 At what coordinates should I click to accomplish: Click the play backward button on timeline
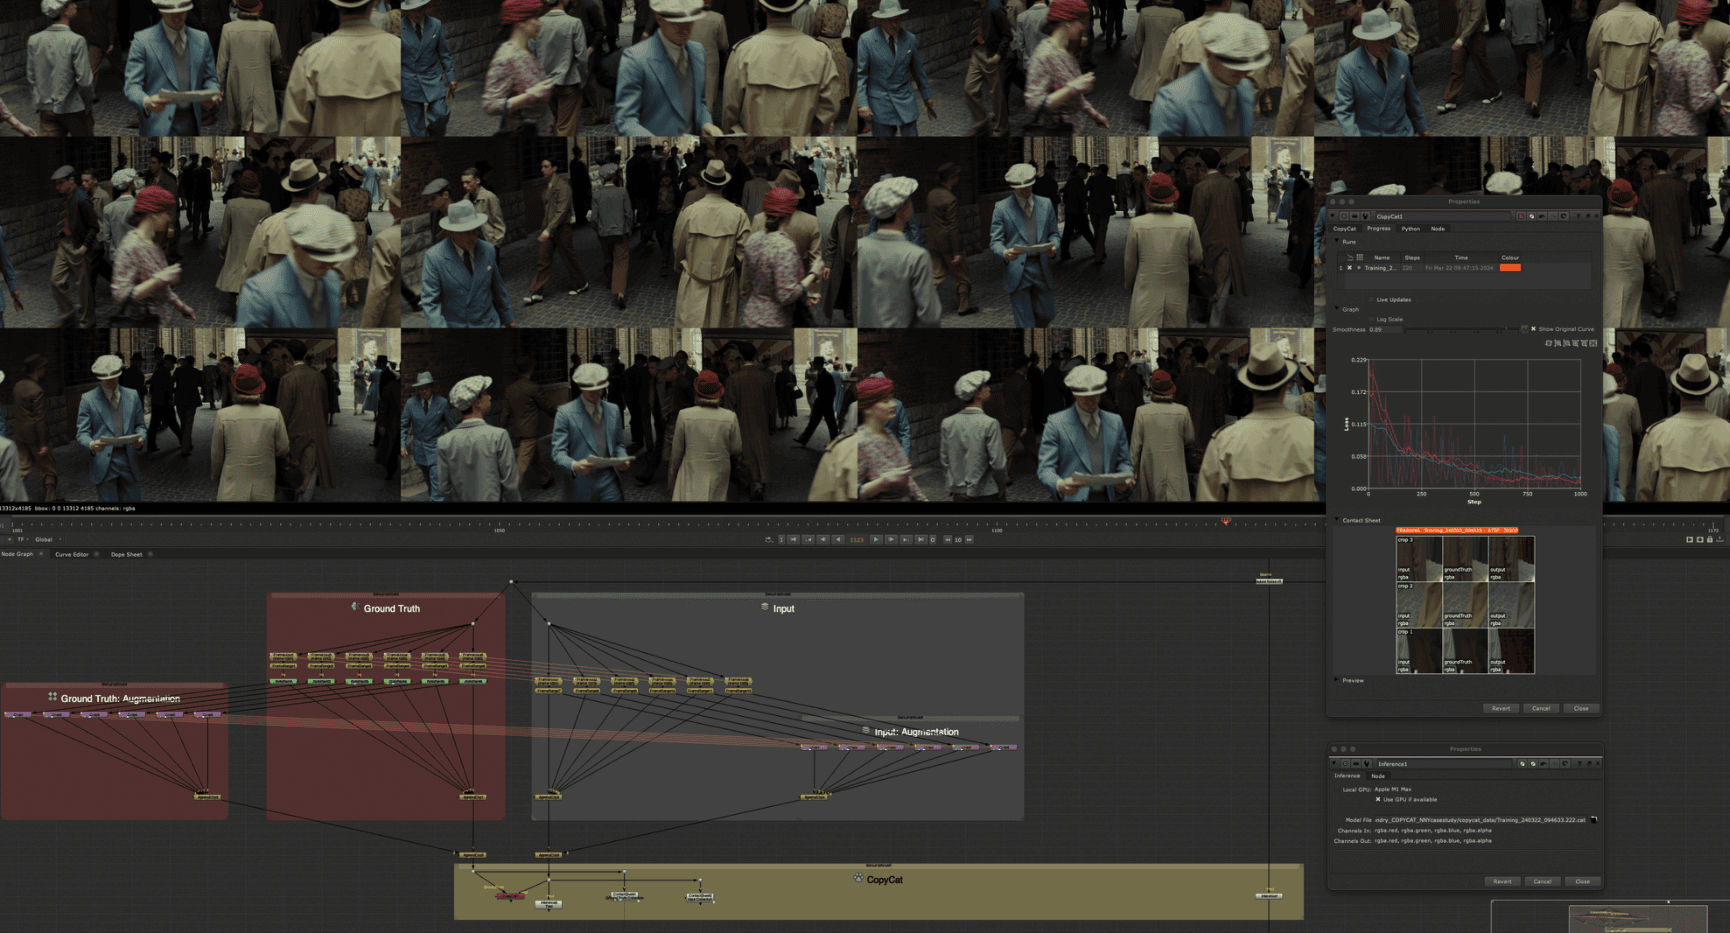pos(838,539)
